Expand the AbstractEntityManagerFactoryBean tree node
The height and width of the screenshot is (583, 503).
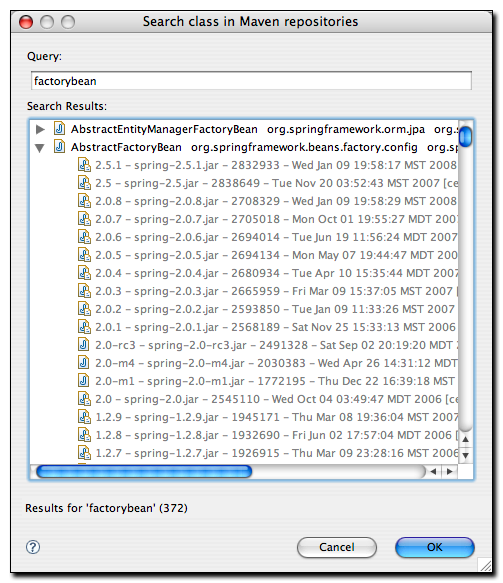click(40, 129)
